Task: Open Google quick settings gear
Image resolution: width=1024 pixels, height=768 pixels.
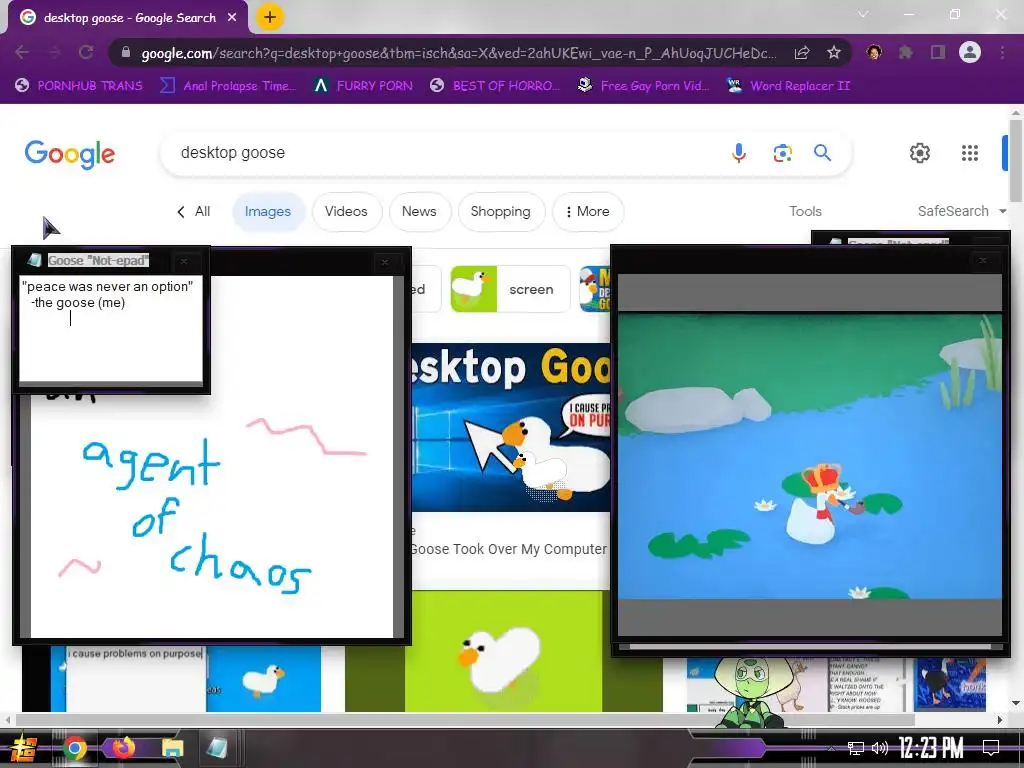Action: click(920, 153)
